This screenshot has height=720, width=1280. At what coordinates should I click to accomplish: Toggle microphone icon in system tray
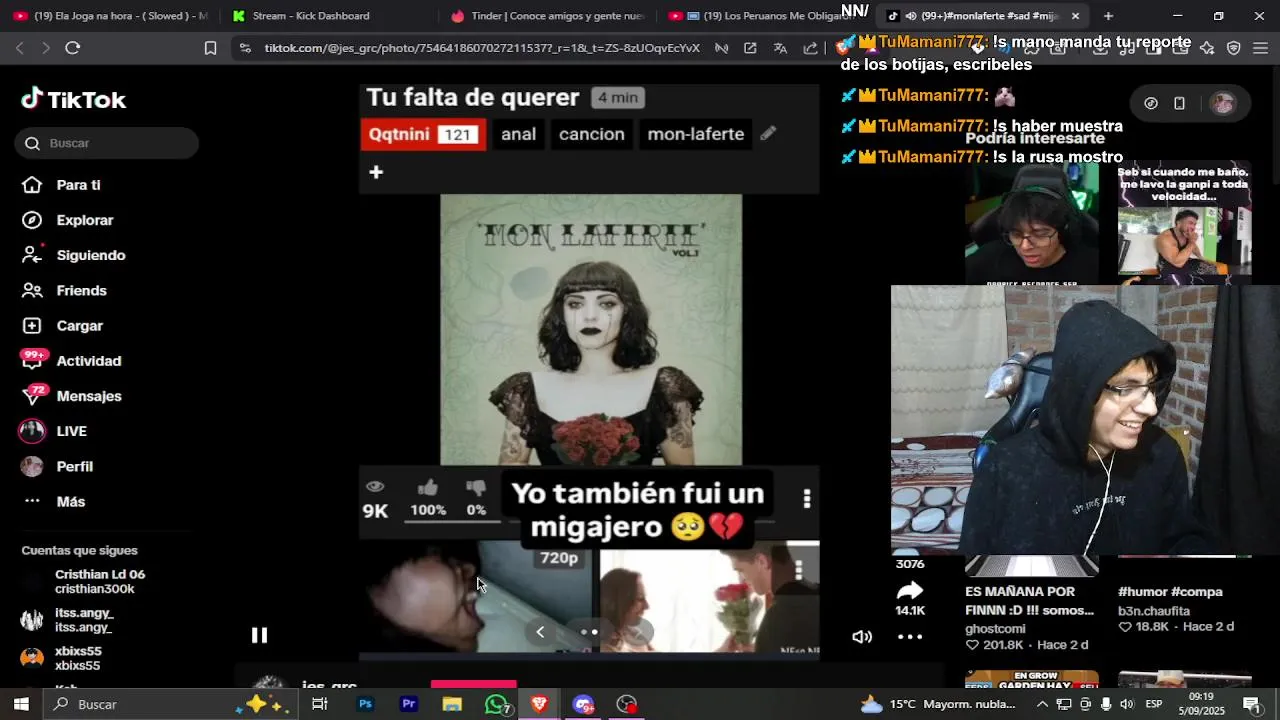[x=1106, y=704]
